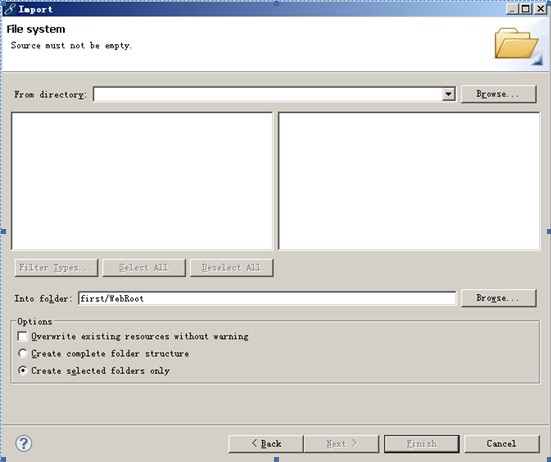Select Create complete folder structure option
551x462 pixels.
click(x=22, y=353)
